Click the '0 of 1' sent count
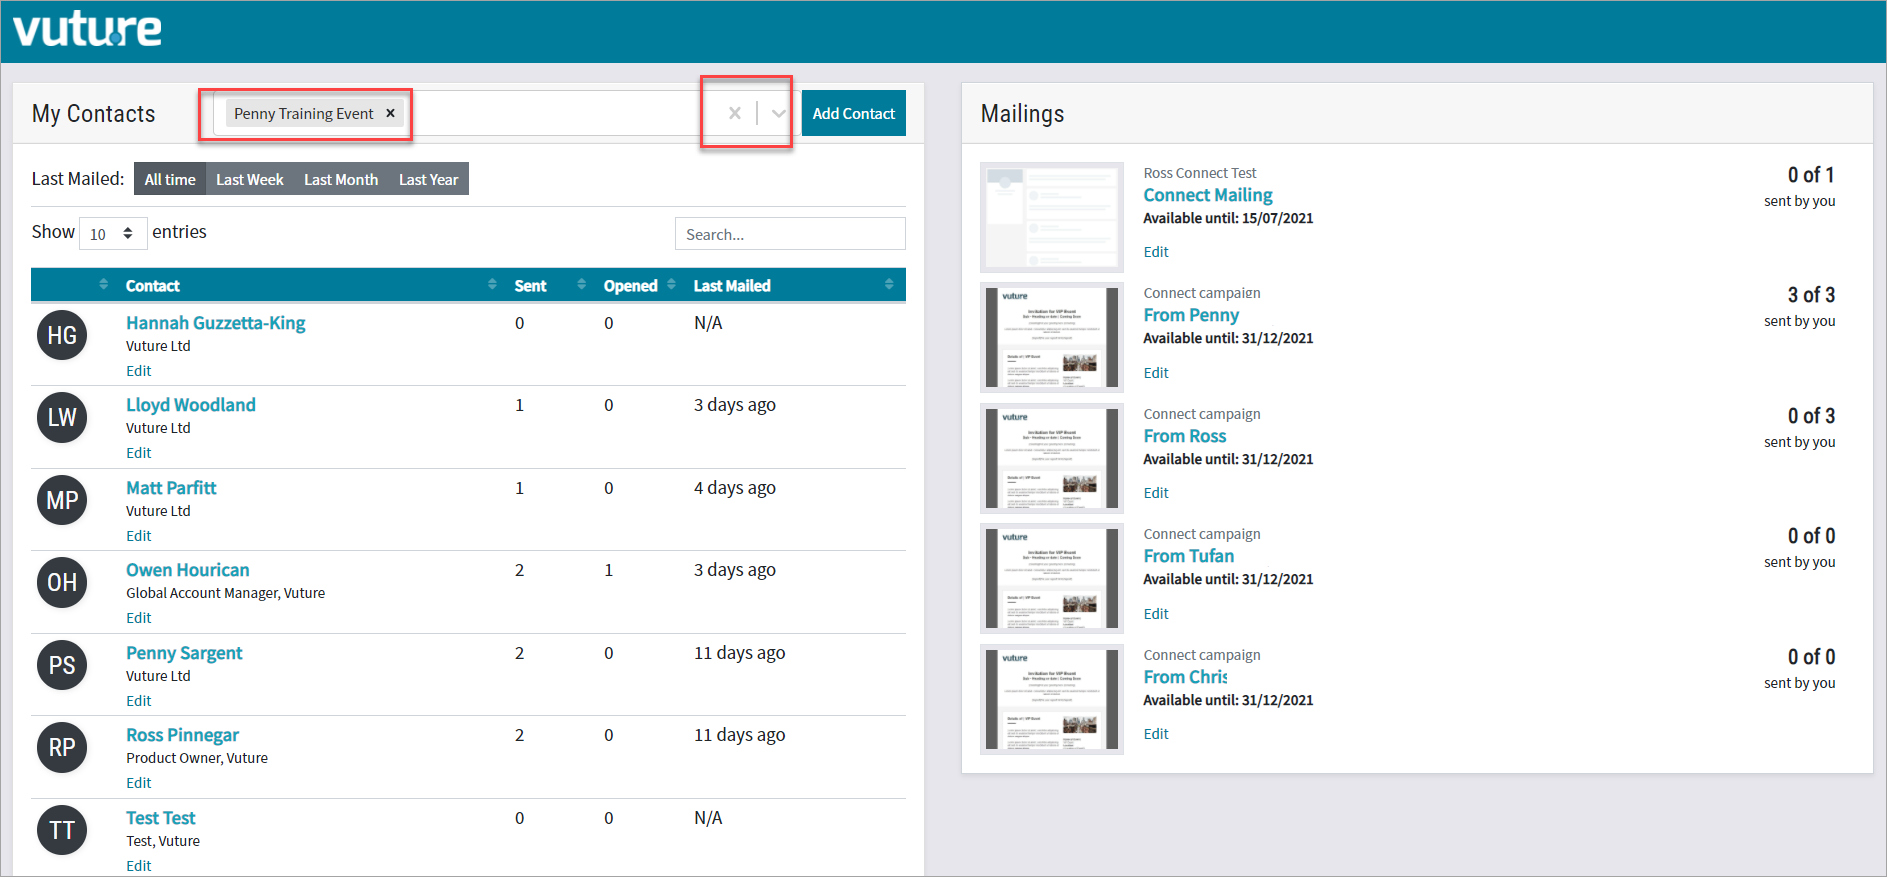The image size is (1887, 877). [x=1811, y=175]
